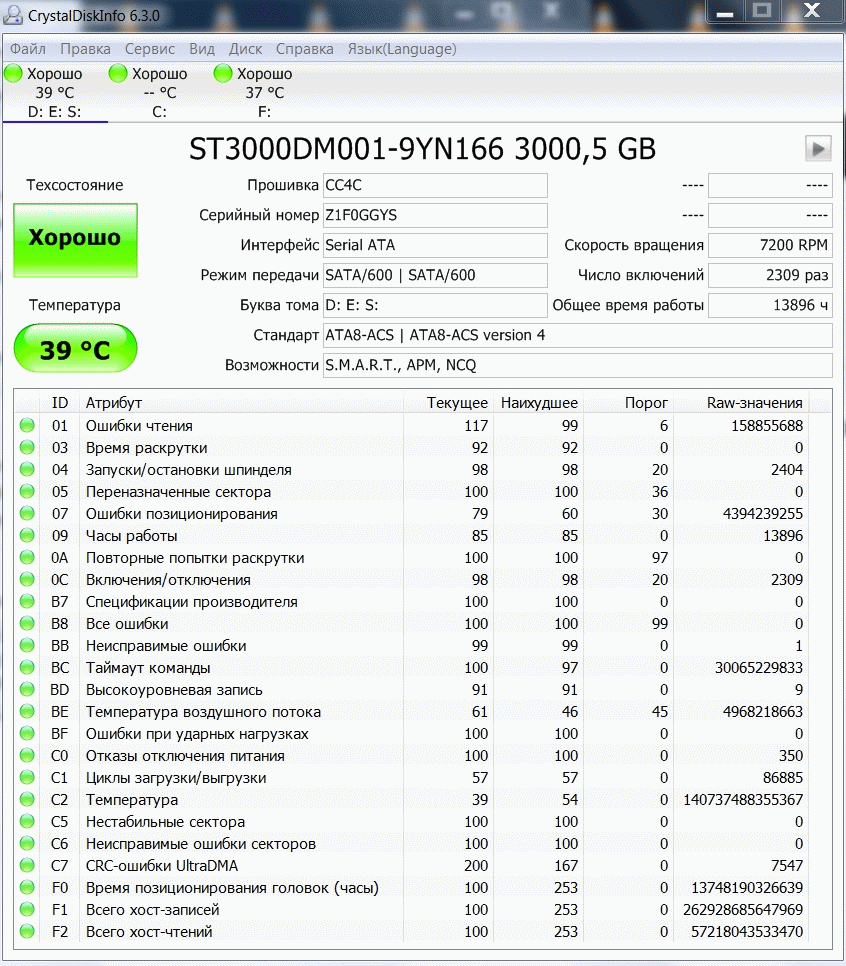Click the Буква тома field
Viewport: 846px width, 966px height.
point(435,306)
